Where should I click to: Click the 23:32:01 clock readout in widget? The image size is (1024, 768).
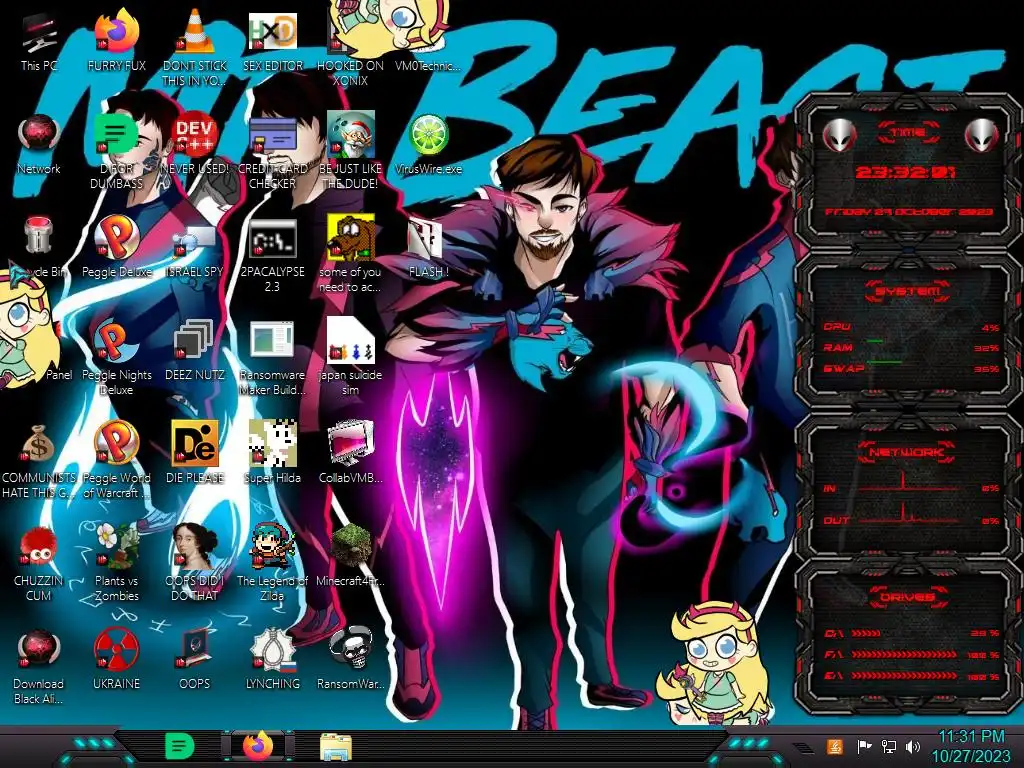click(906, 172)
